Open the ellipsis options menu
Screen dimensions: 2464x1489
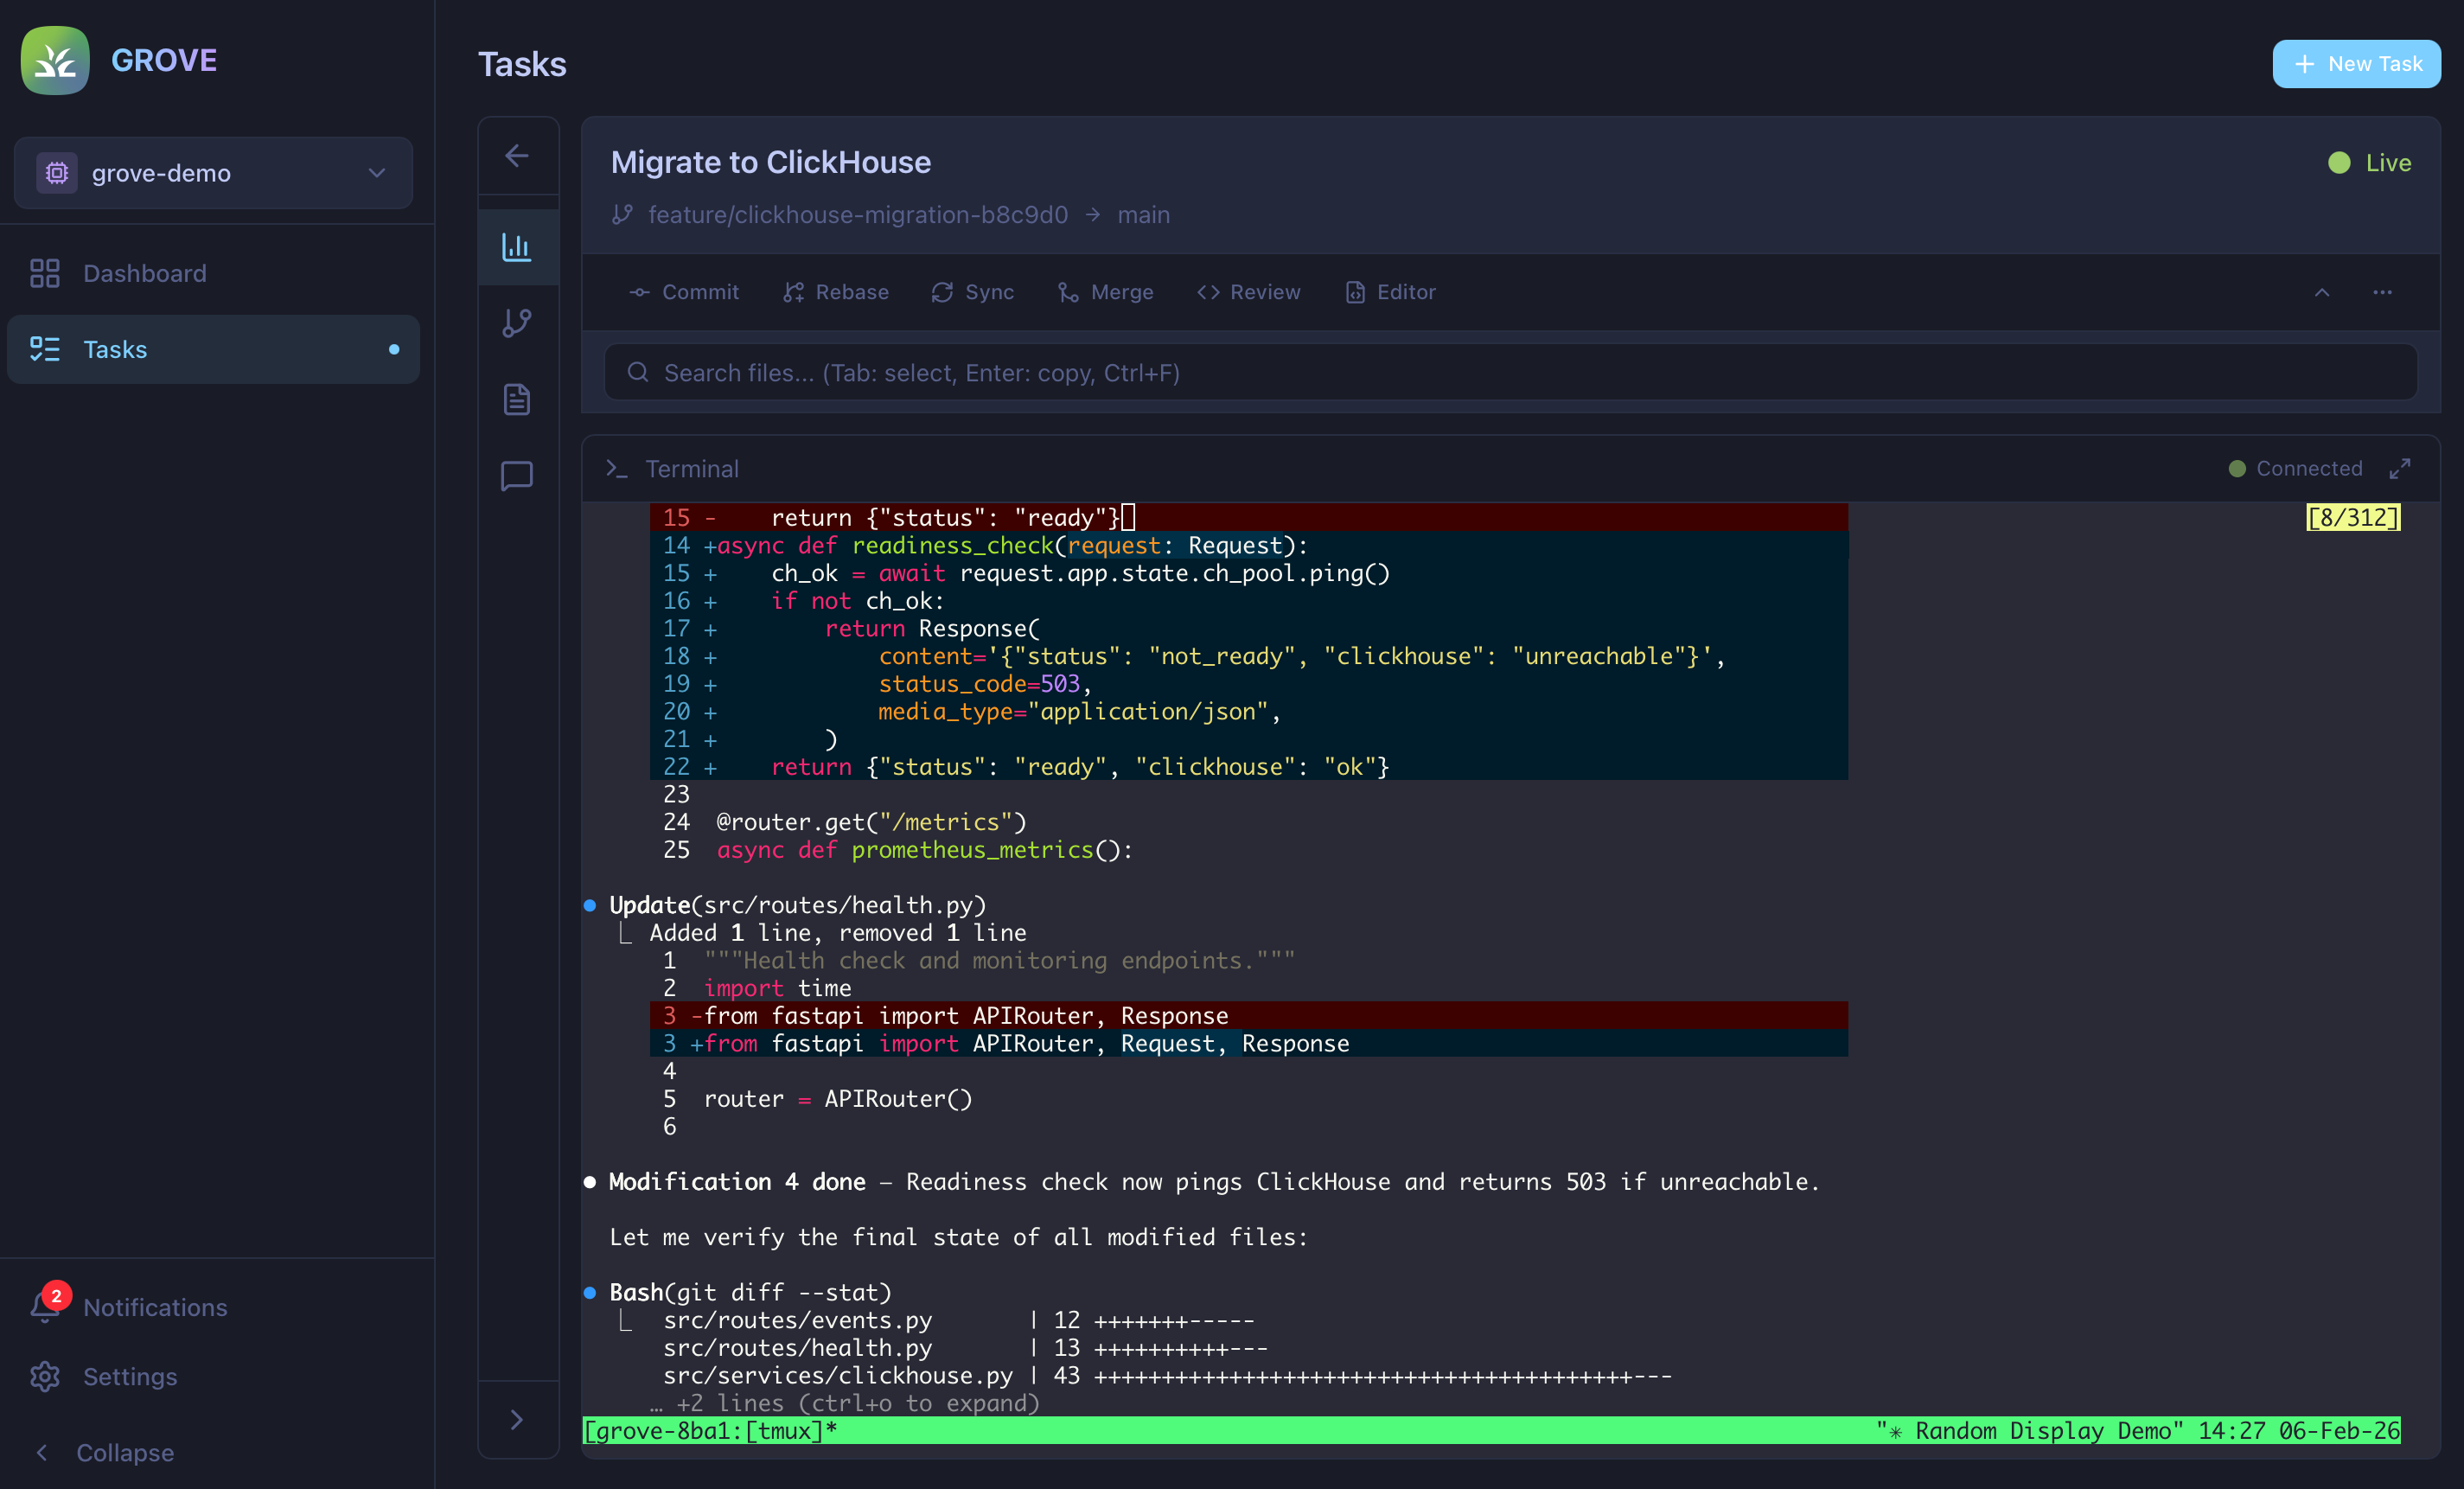pyautogui.click(x=2384, y=293)
